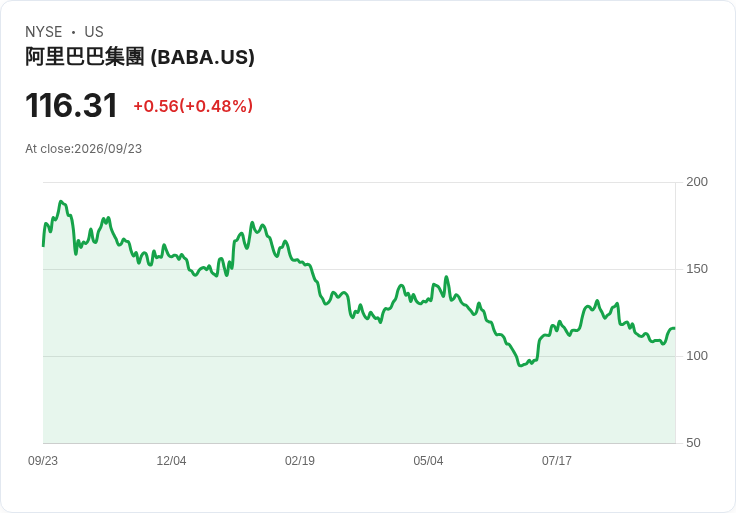The height and width of the screenshot is (513, 736).
Task: Click the right end of the price line
Action: pos(674,328)
